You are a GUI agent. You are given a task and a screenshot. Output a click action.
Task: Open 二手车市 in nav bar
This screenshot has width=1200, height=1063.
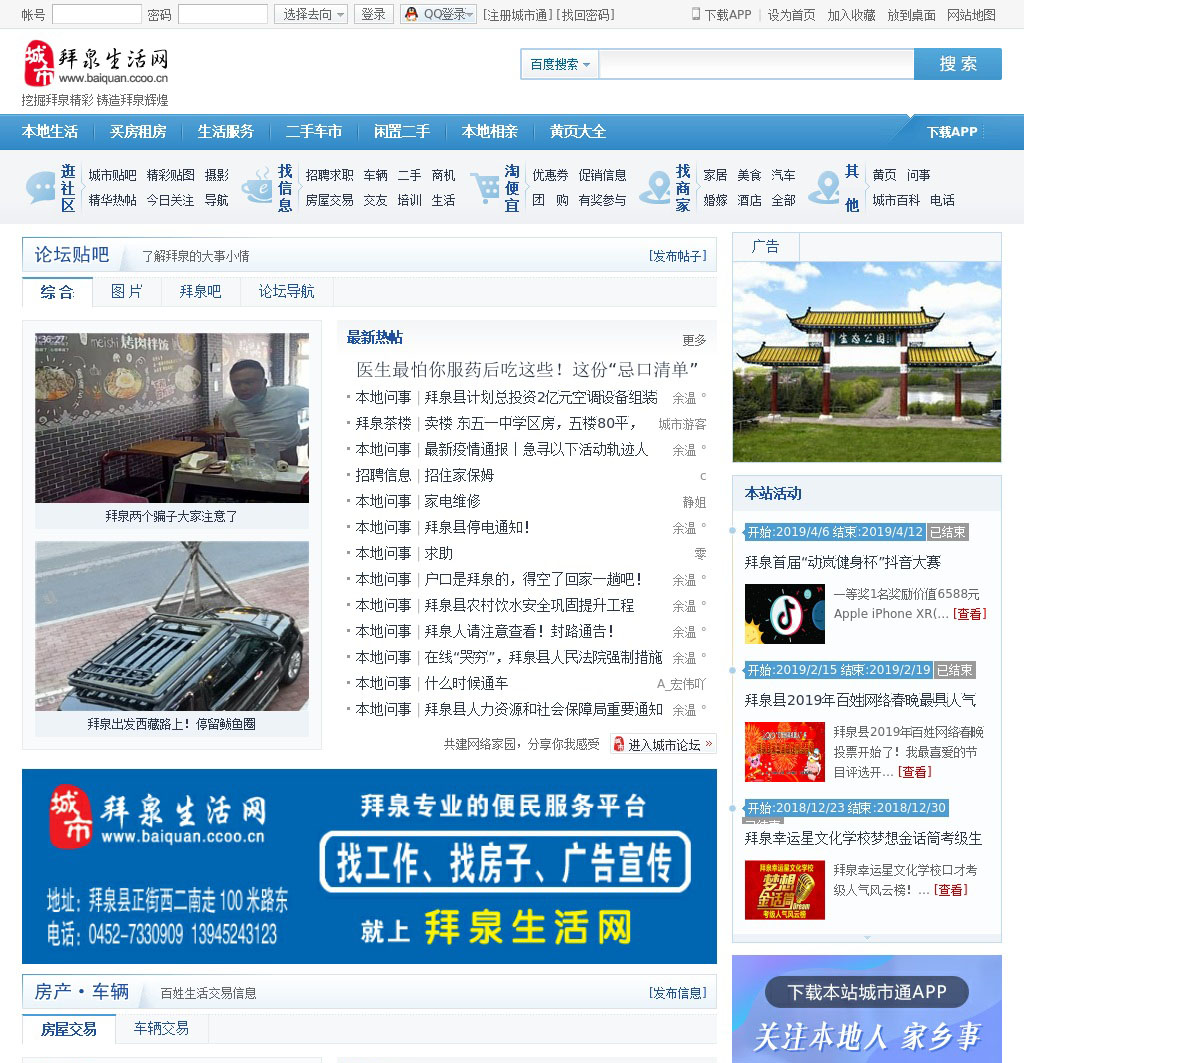tap(314, 132)
